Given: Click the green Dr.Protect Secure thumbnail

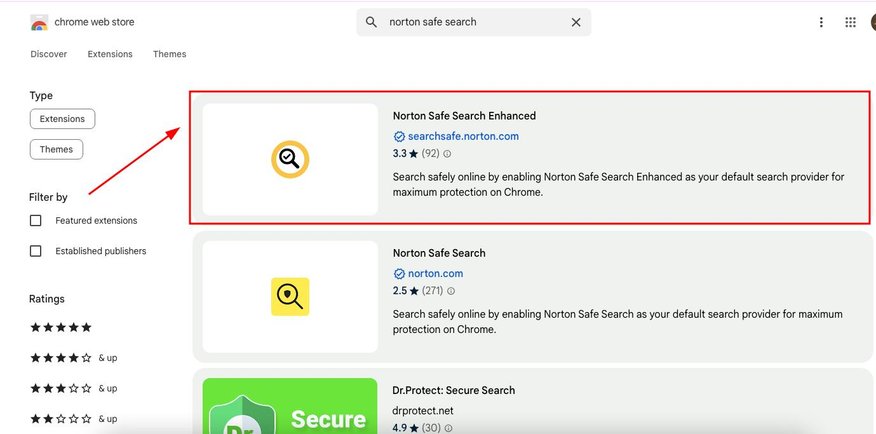Looking at the screenshot, I should point(290,406).
